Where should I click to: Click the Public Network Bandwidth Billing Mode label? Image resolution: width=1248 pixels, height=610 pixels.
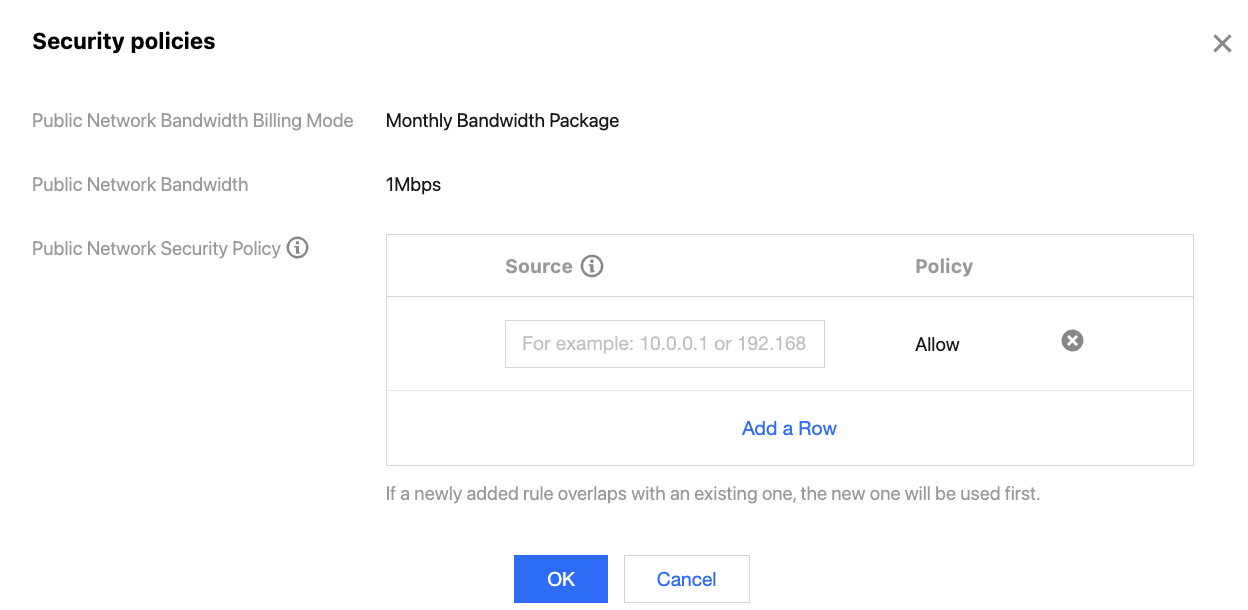[193, 121]
